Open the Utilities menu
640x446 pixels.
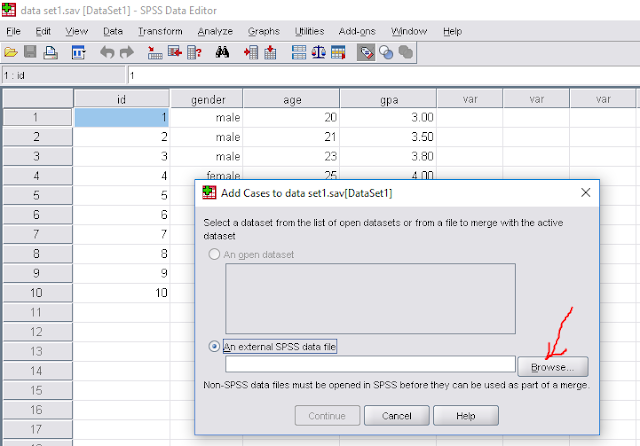(309, 31)
